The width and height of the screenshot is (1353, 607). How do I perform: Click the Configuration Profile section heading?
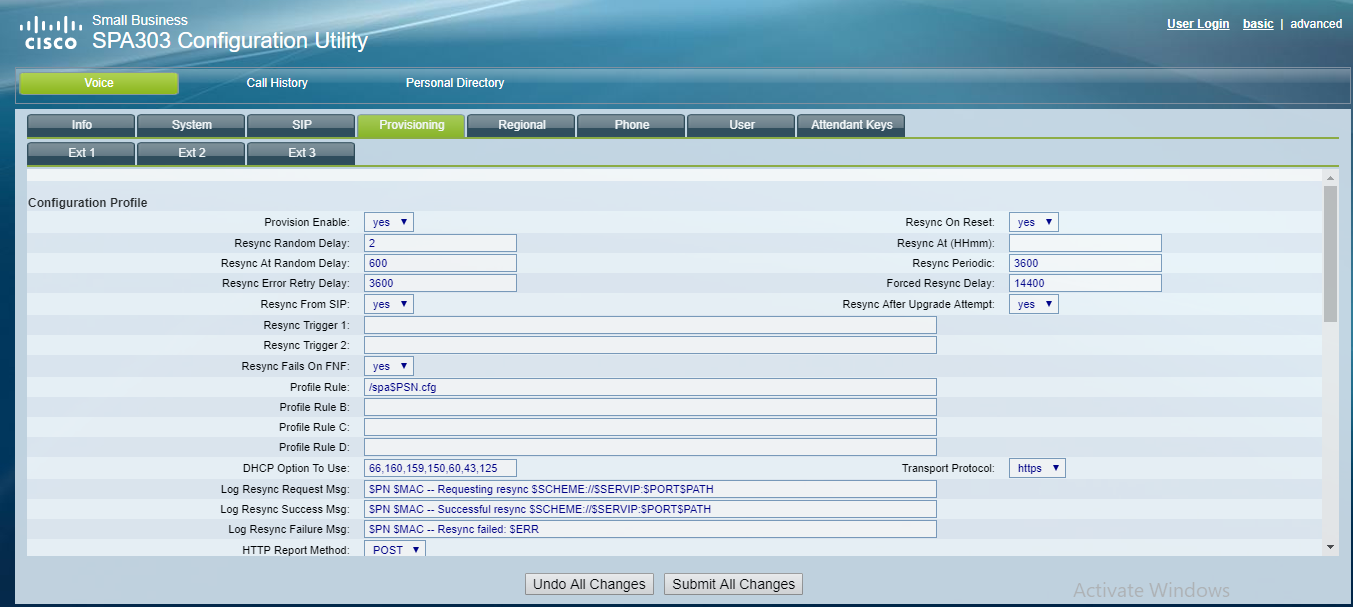coord(88,203)
